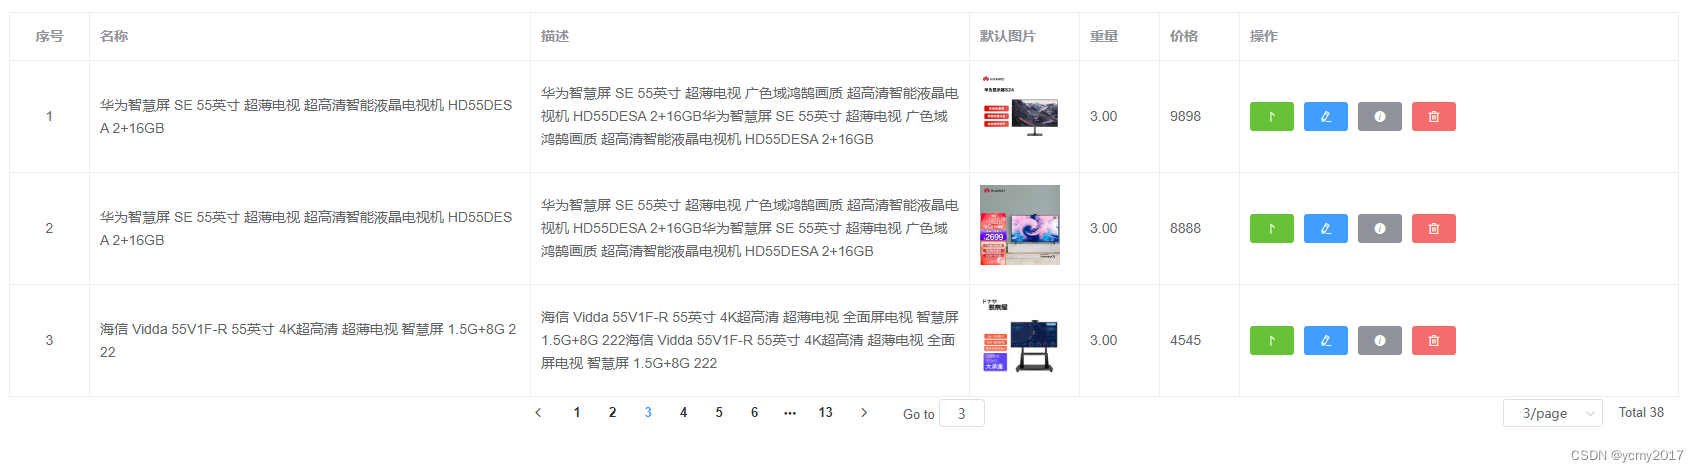Click the red delete button in row 1
The height and width of the screenshot is (472, 1699).
tap(1433, 117)
